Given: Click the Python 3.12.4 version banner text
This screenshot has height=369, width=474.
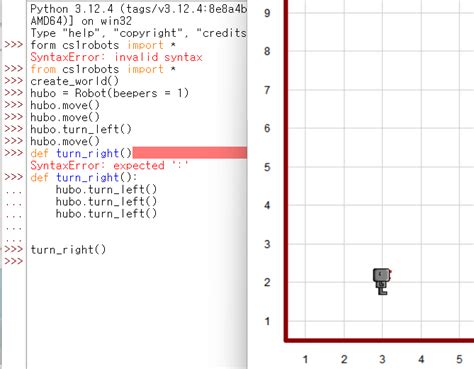Looking at the screenshot, I should click(x=138, y=9).
